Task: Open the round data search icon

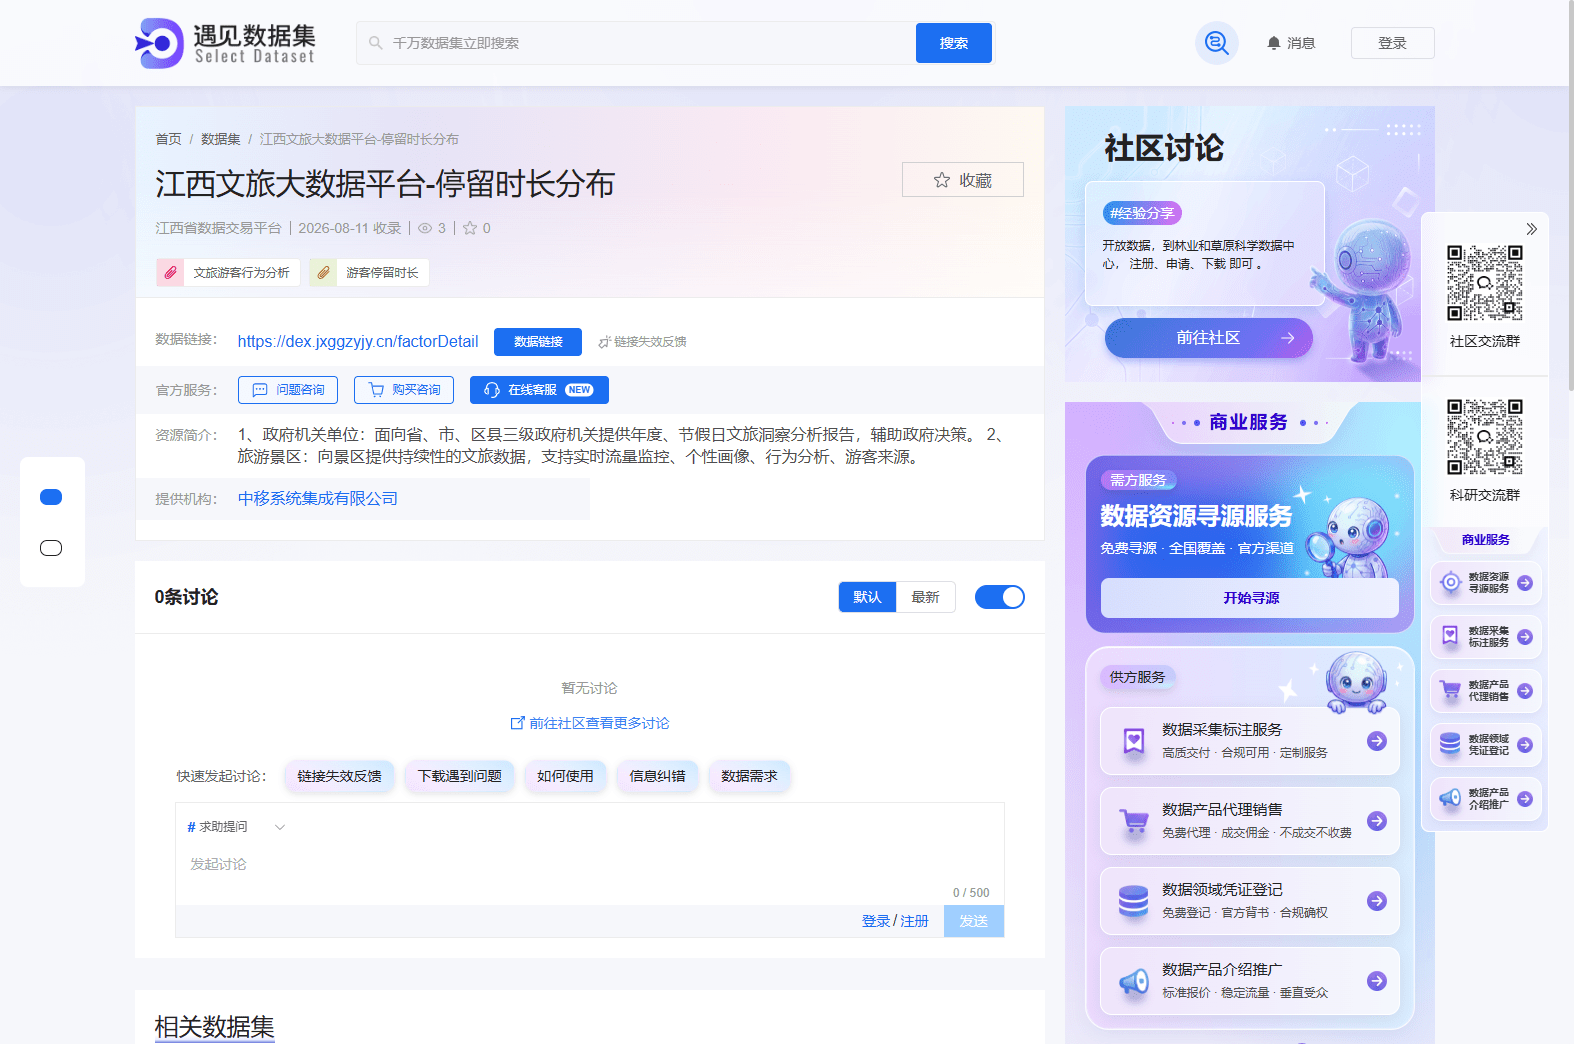Action: pos(1216,43)
